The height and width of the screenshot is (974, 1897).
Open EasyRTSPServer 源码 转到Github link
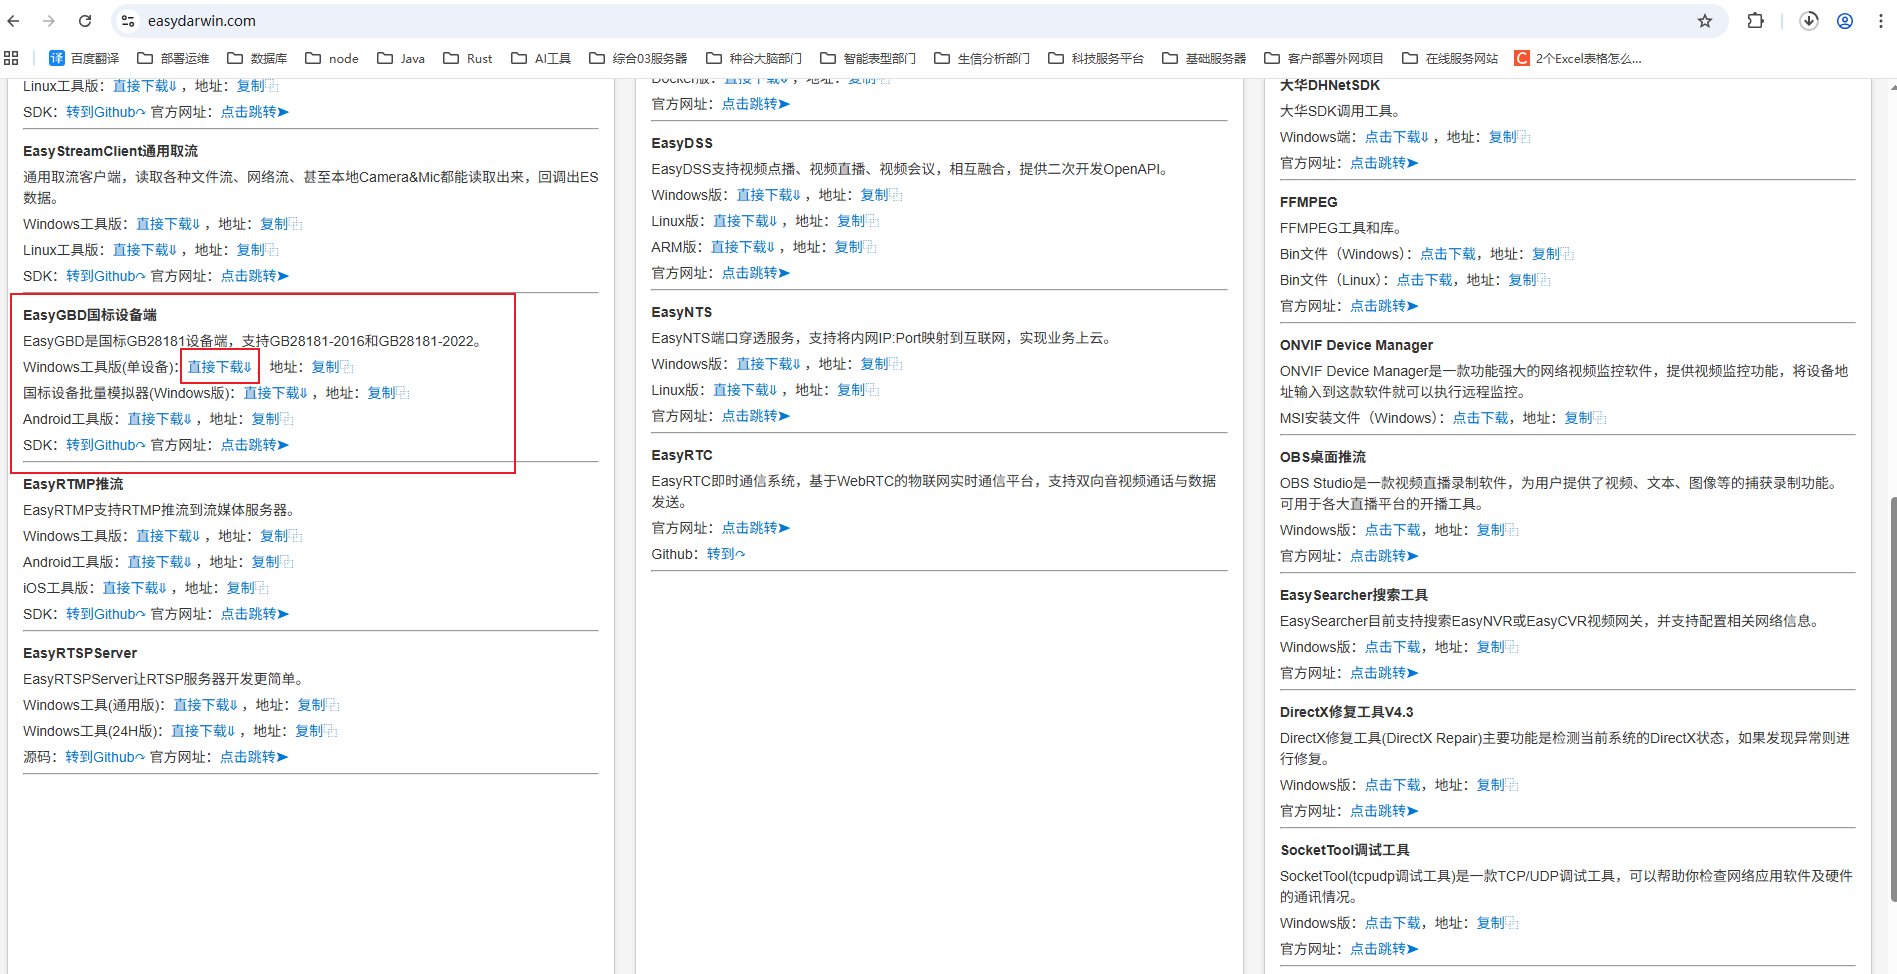tap(105, 757)
